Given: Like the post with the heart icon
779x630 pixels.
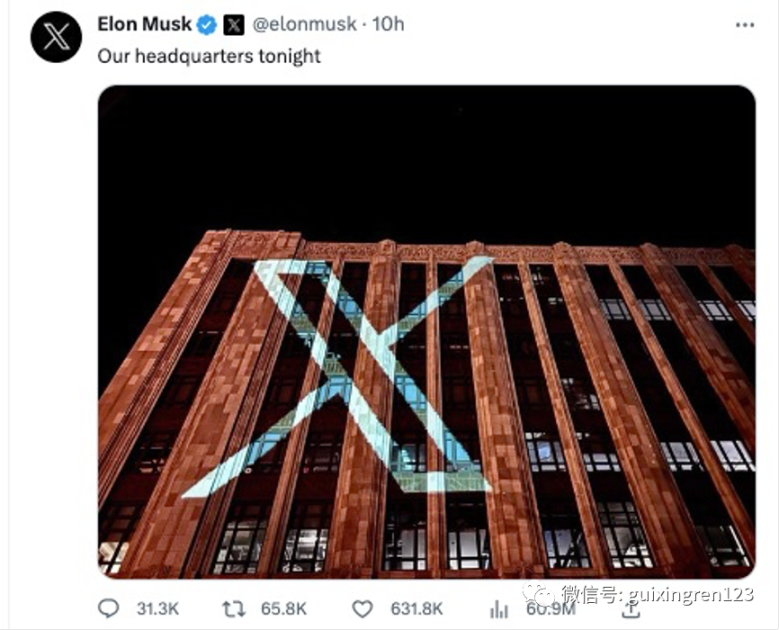Looking at the screenshot, I should [x=364, y=608].
